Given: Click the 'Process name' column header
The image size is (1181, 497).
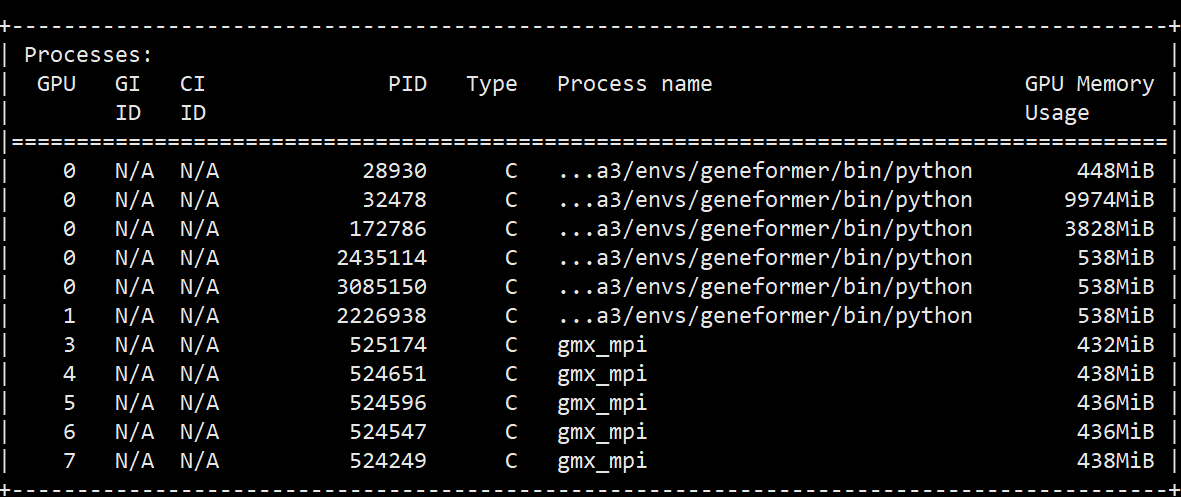Looking at the screenshot, I should coord(634,84).
